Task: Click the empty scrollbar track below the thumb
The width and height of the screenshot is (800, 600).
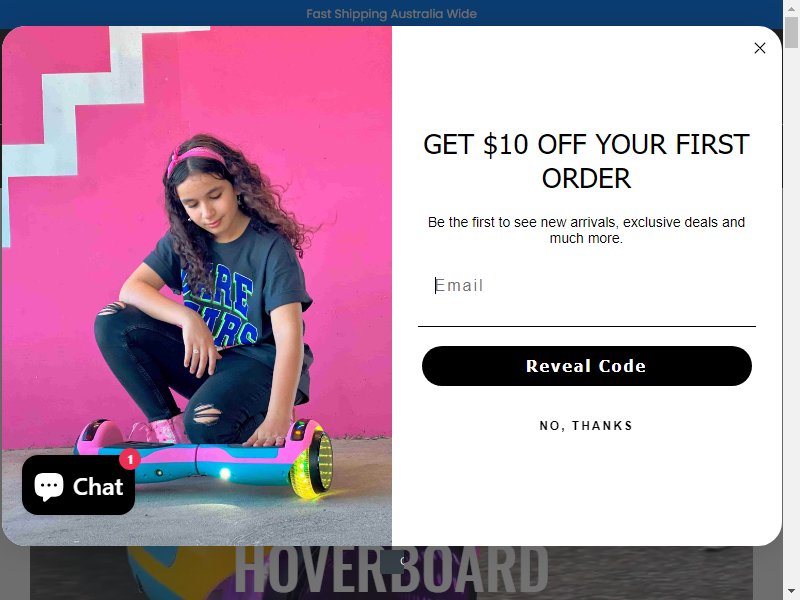Action: (x=791, y=316)
